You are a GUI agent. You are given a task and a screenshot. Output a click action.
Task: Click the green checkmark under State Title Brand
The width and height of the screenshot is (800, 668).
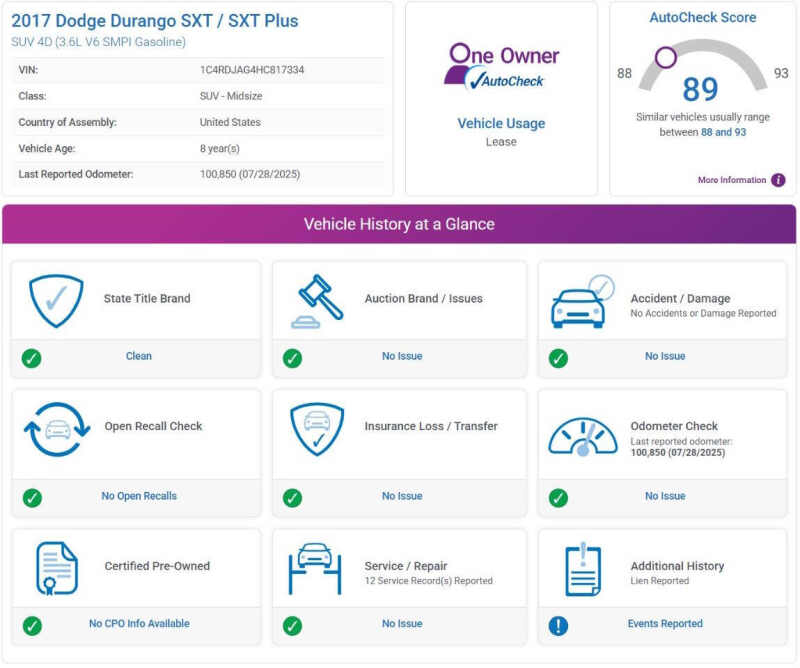point(32,357)
